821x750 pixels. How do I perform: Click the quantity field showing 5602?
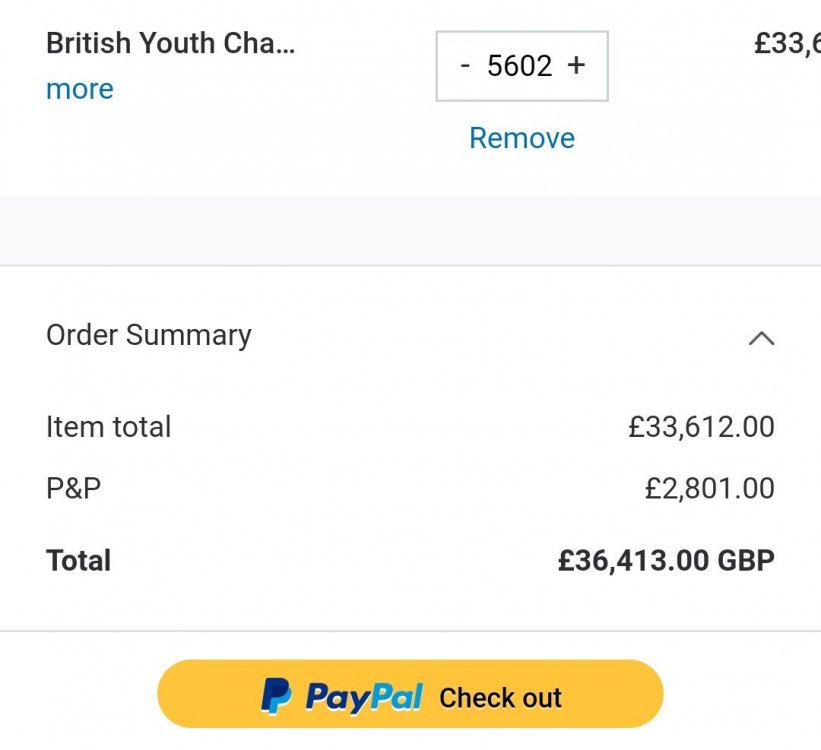click(x=520, y=66)
